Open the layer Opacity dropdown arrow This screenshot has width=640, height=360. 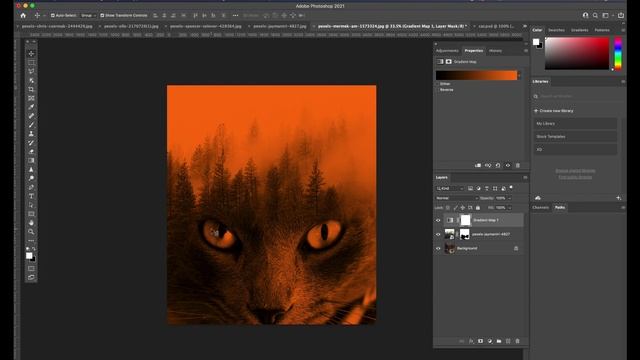click(x=509, y=198)
